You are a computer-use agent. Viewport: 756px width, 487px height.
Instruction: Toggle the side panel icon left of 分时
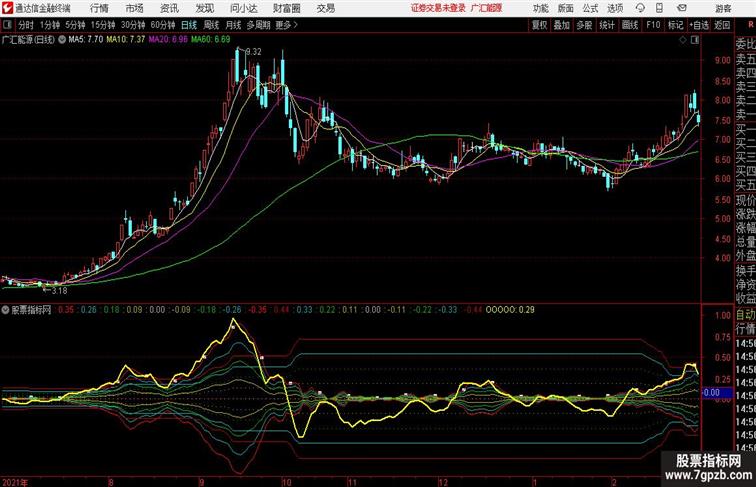(7, 25)
